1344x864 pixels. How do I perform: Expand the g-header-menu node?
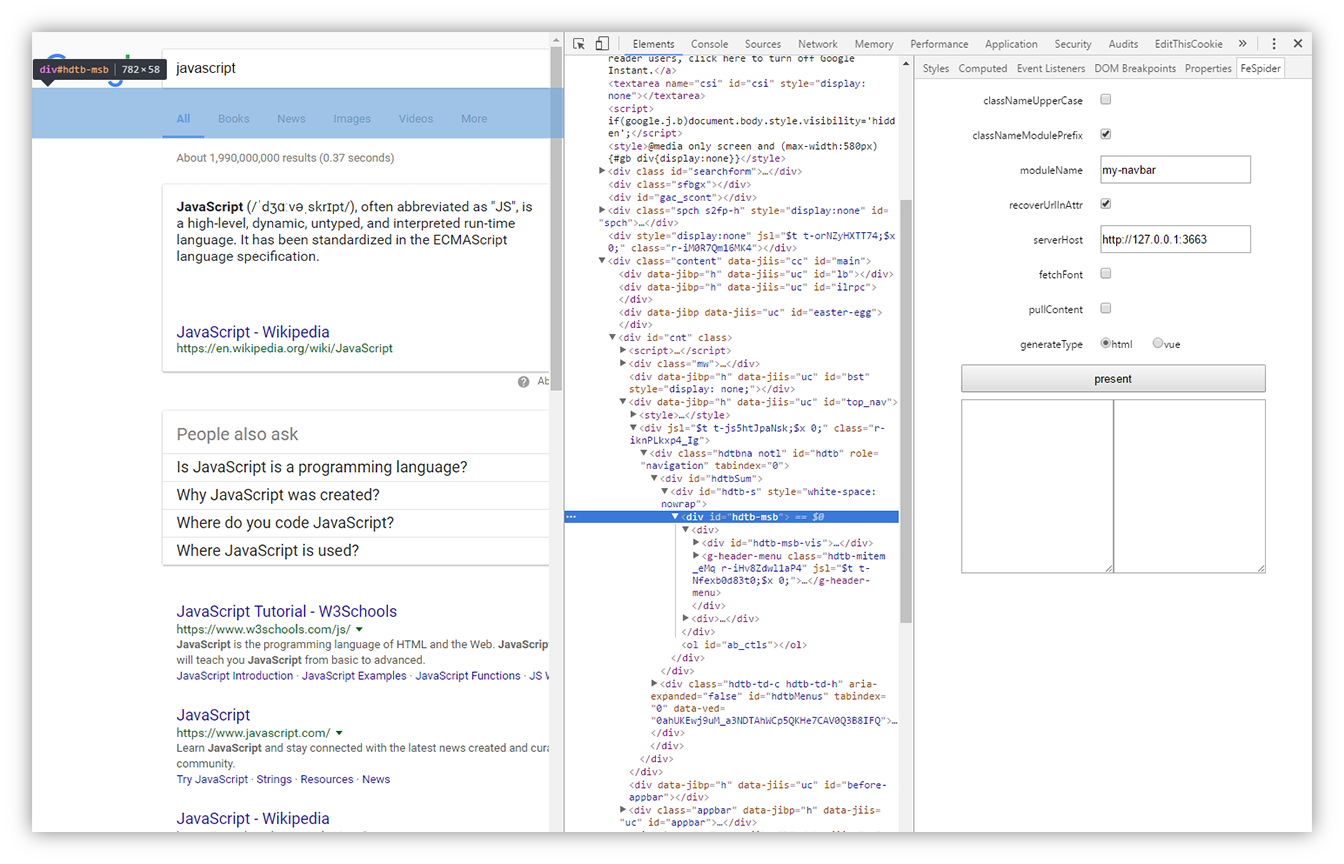[x=697, y=556]
